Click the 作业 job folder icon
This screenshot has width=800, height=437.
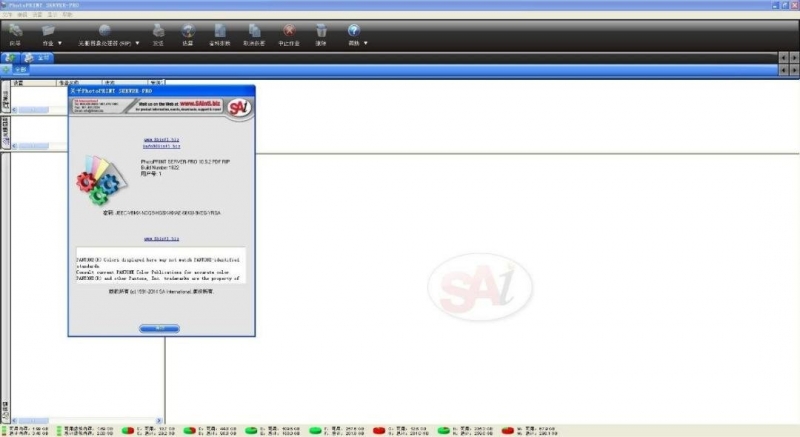pyautogui.click(x=48, y=31)
